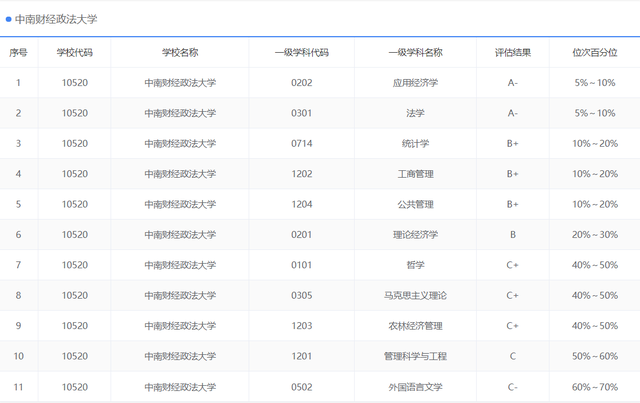Click the 法学 subject cell
The image size is (640, 403).
(416, 113)
